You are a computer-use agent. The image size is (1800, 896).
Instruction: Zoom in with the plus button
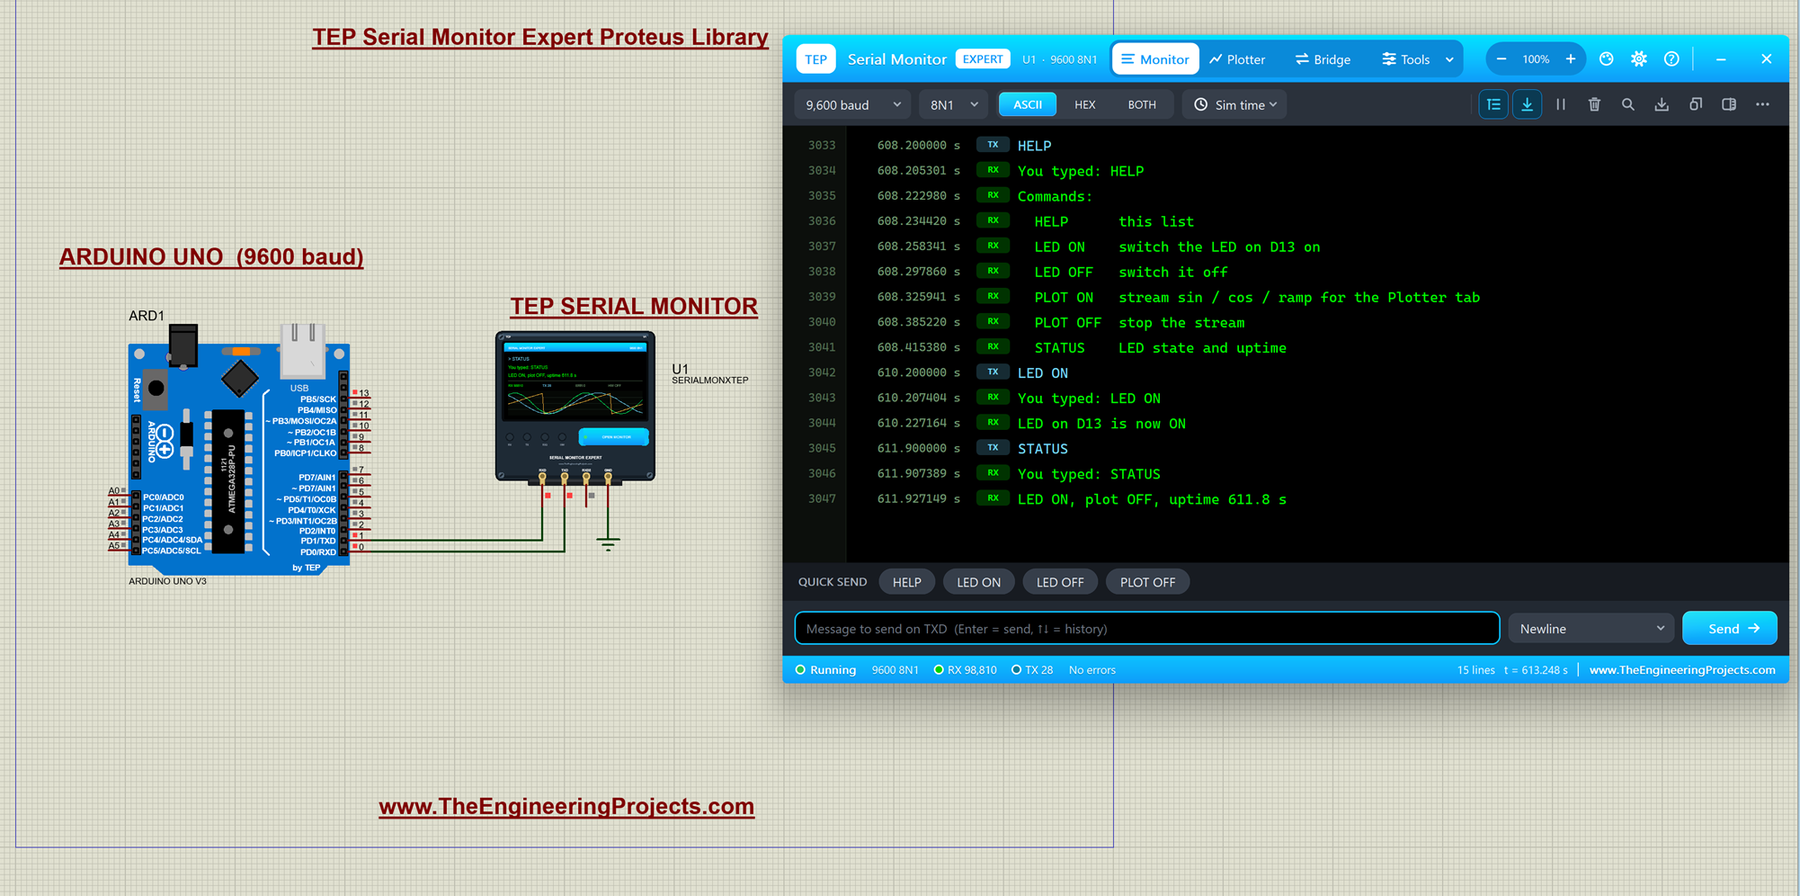tap(1571, 59)
